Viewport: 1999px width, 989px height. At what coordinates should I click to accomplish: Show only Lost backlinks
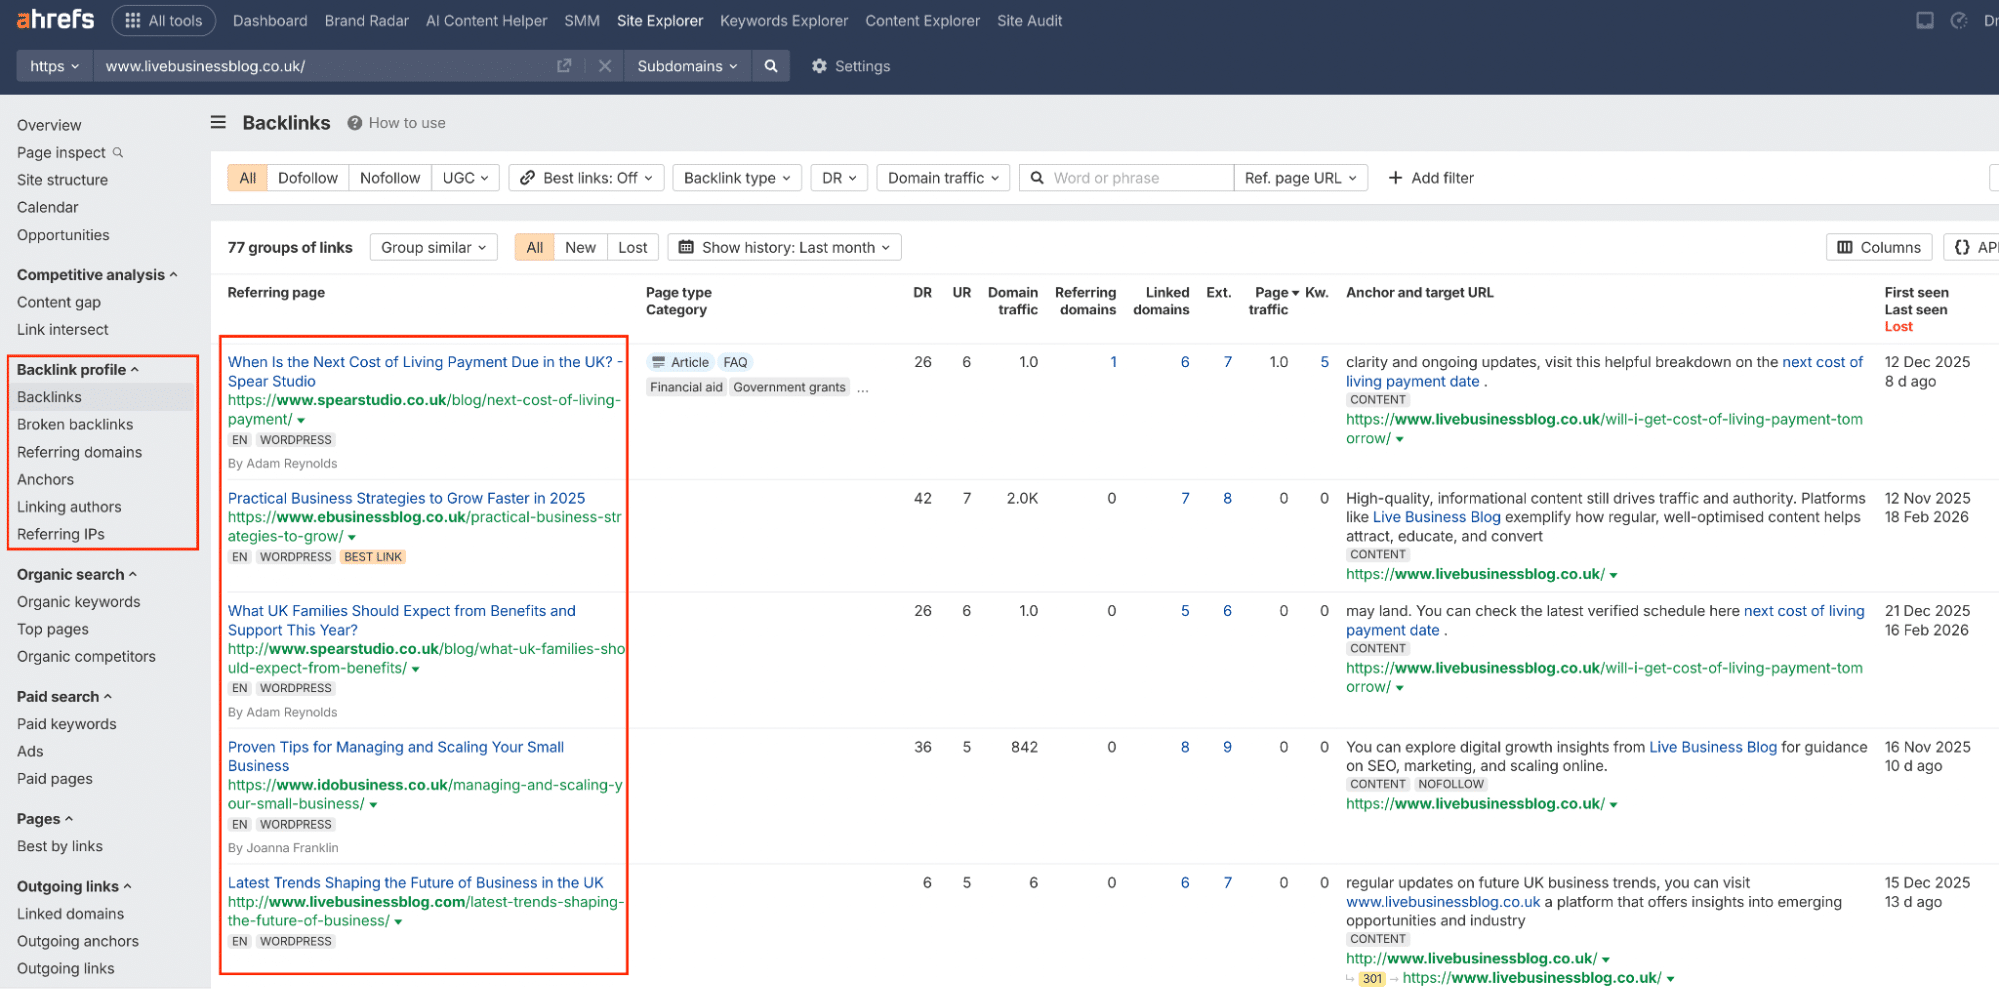(632, 247)
